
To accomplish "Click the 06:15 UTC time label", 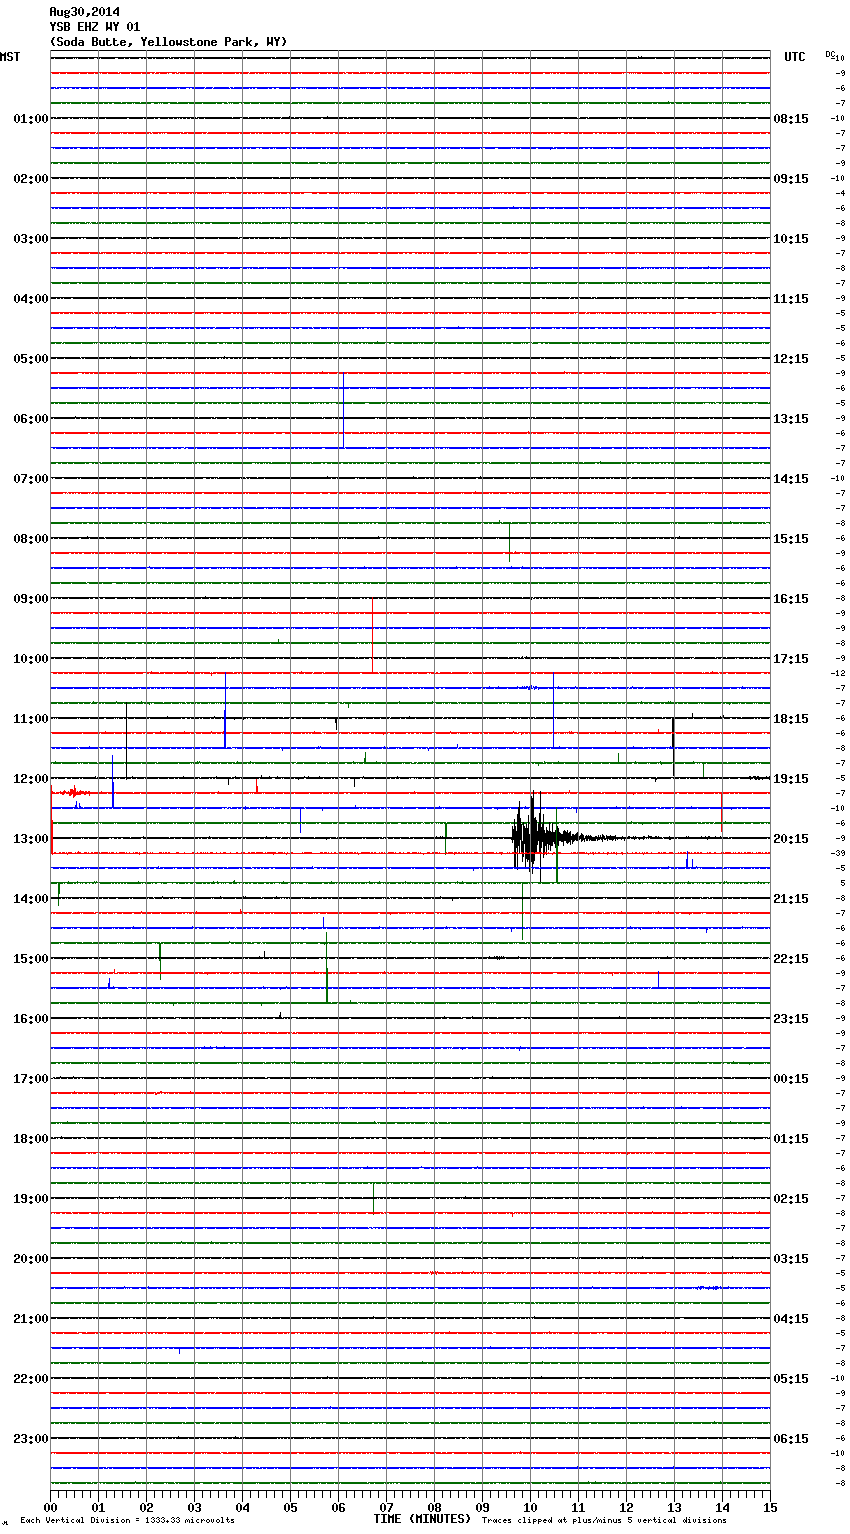I will [x=791, y=1439].
